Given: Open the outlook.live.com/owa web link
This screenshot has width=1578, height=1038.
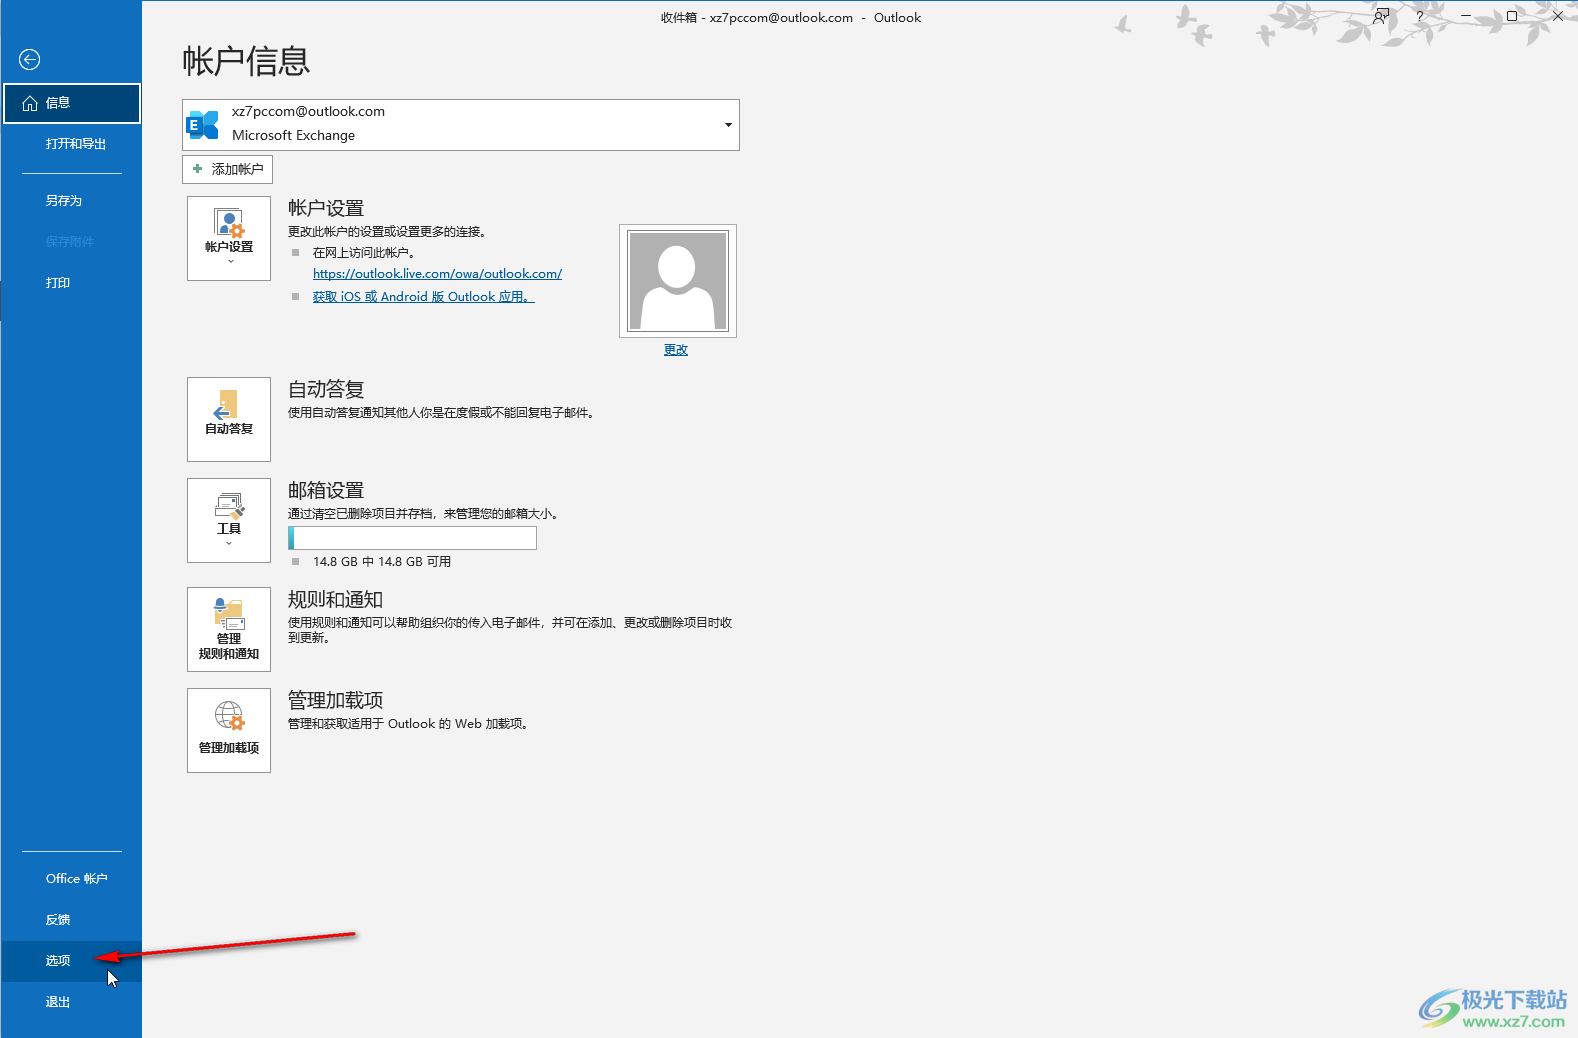Looking at the screenshot, I should [437, 274].
